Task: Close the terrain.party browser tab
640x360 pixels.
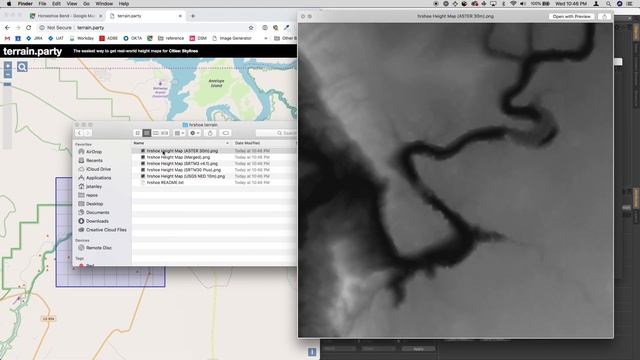Action: tap(180, 16)
